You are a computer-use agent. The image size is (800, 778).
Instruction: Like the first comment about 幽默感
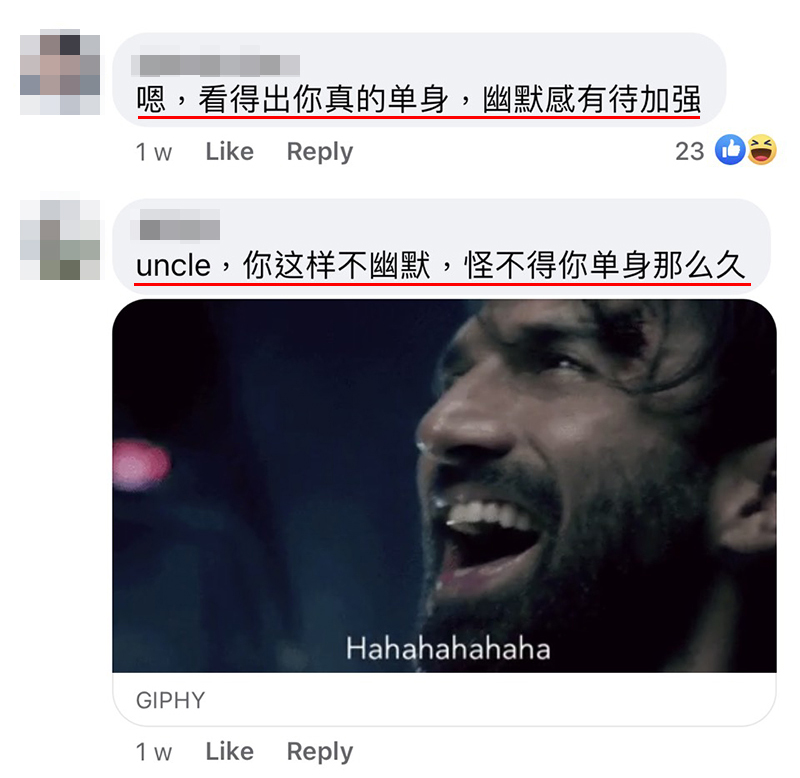click(230, 152)
